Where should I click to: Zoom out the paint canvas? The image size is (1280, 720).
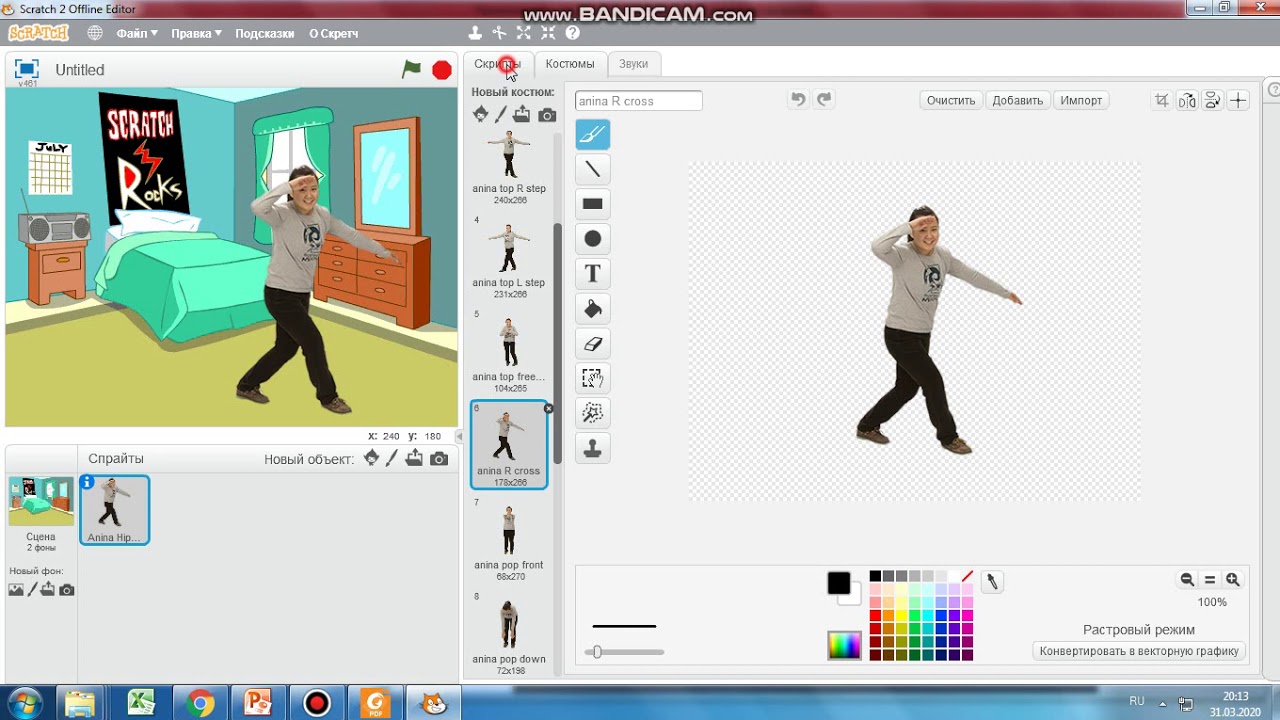1187,580
